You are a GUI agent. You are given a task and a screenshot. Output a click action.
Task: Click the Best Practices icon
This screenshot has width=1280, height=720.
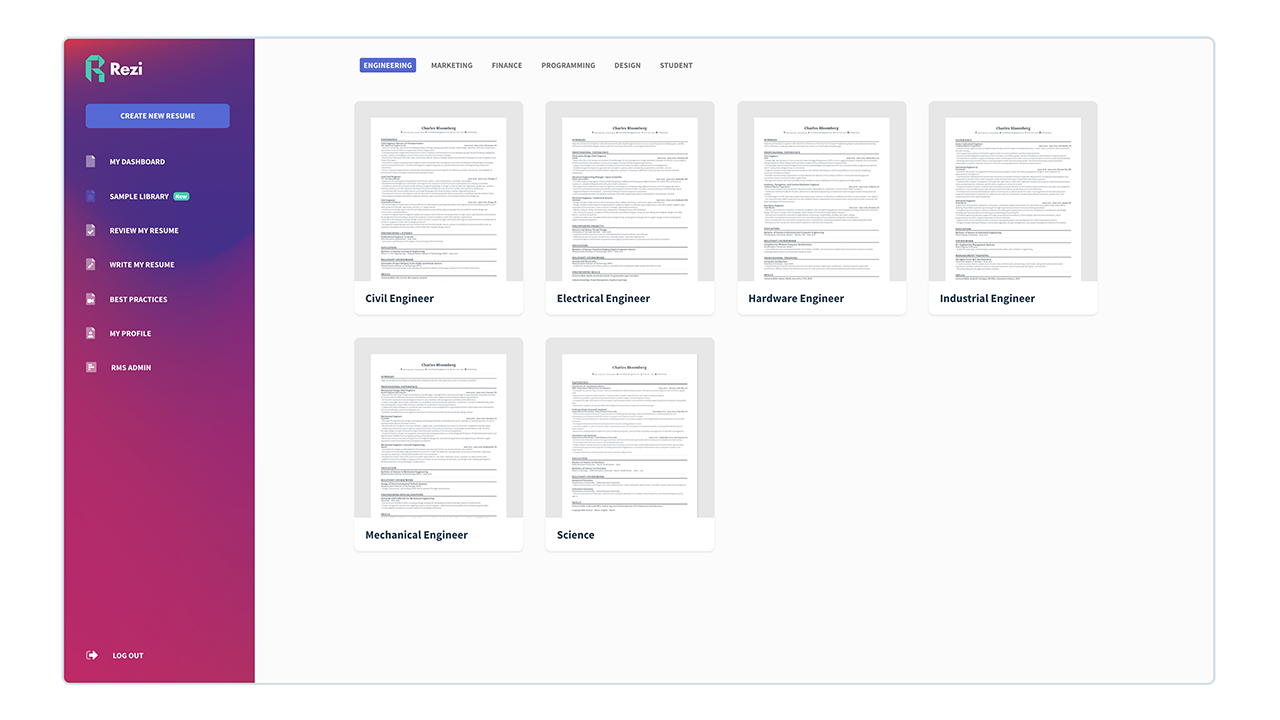click(90, 300)
